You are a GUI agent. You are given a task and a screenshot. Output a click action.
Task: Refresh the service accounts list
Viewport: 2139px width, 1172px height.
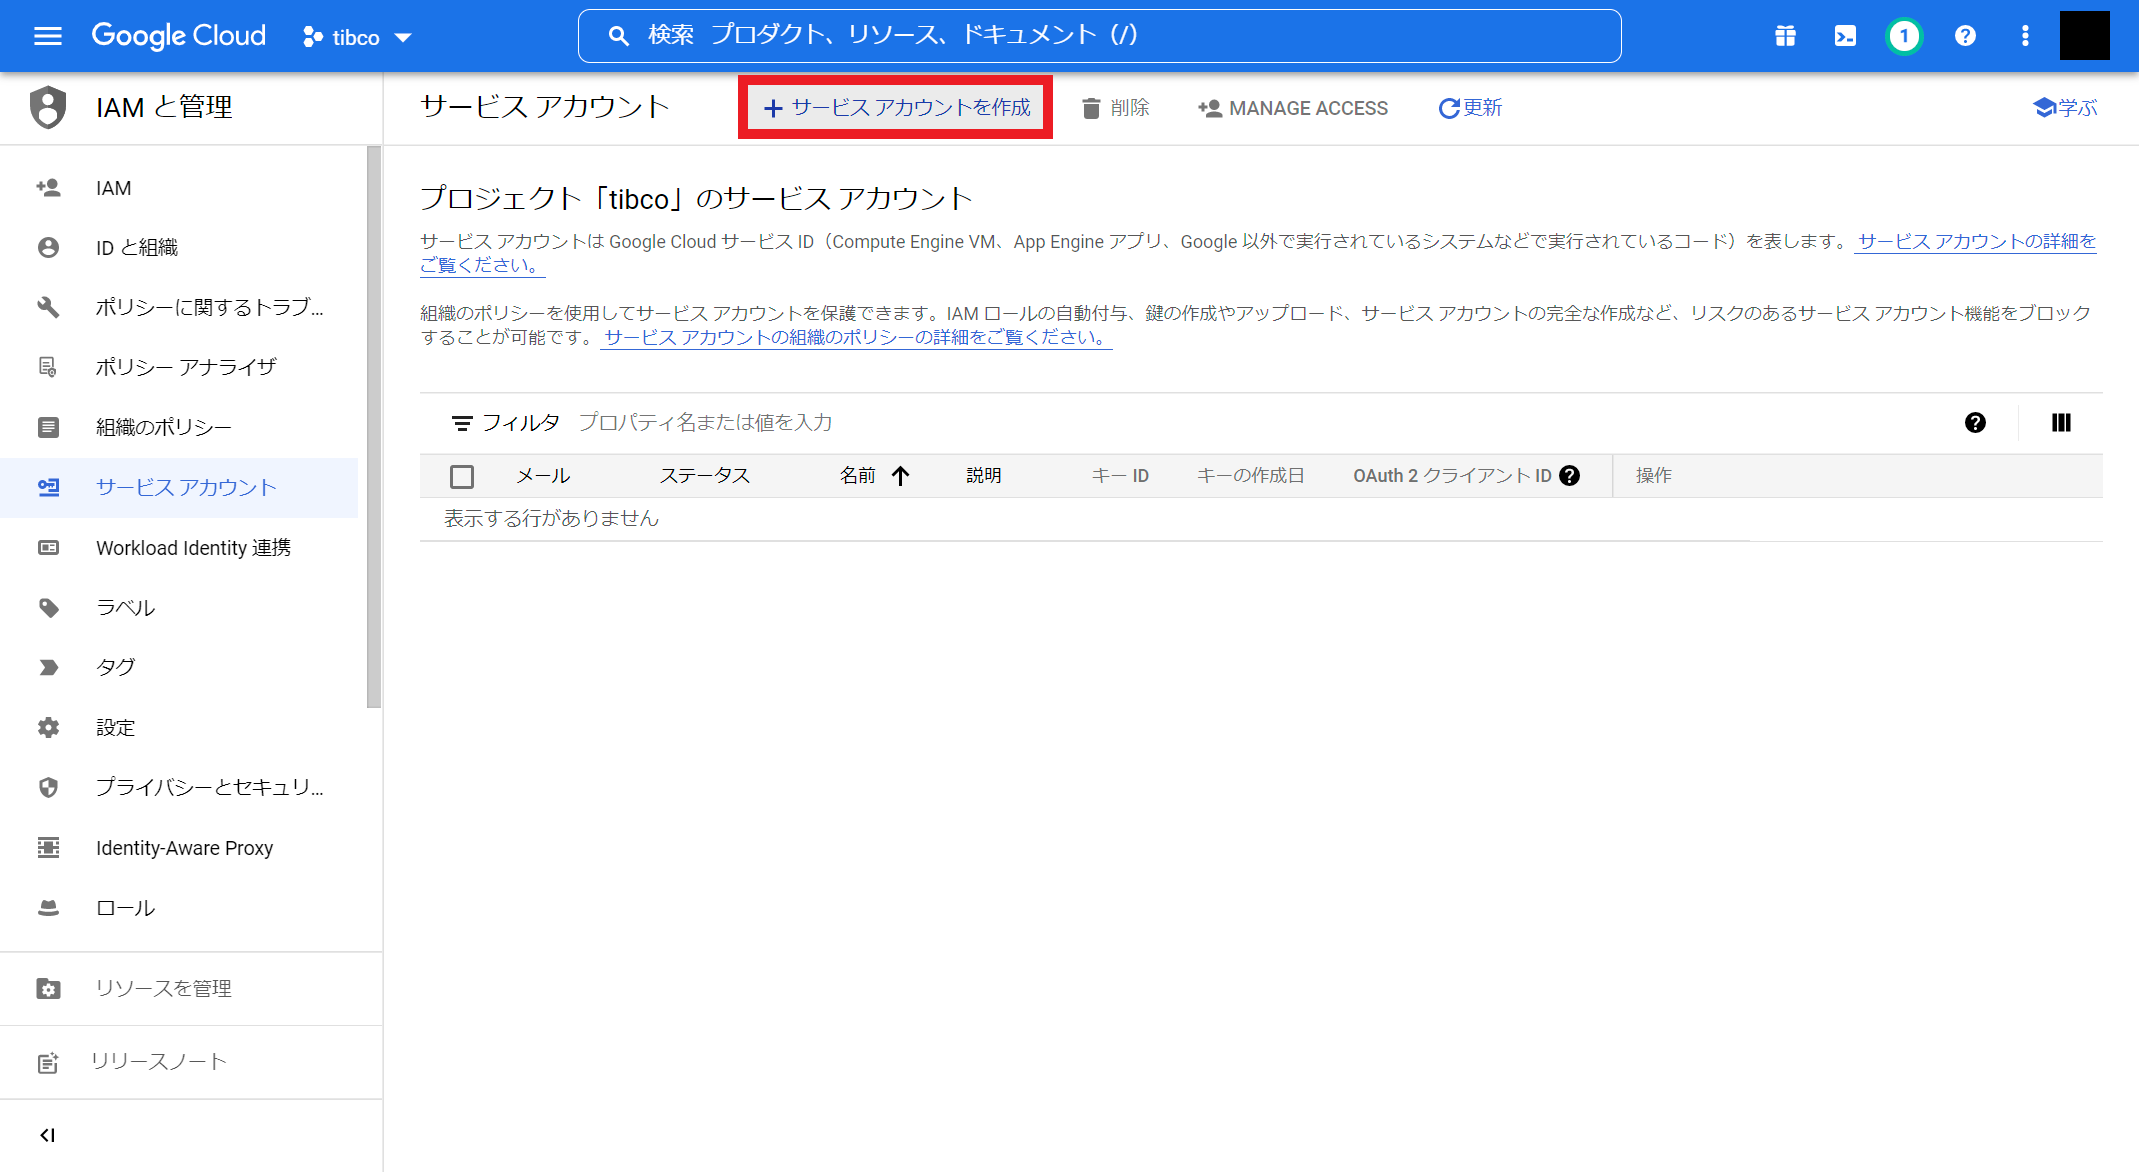pyautogui.click(x=1470, y=108)
